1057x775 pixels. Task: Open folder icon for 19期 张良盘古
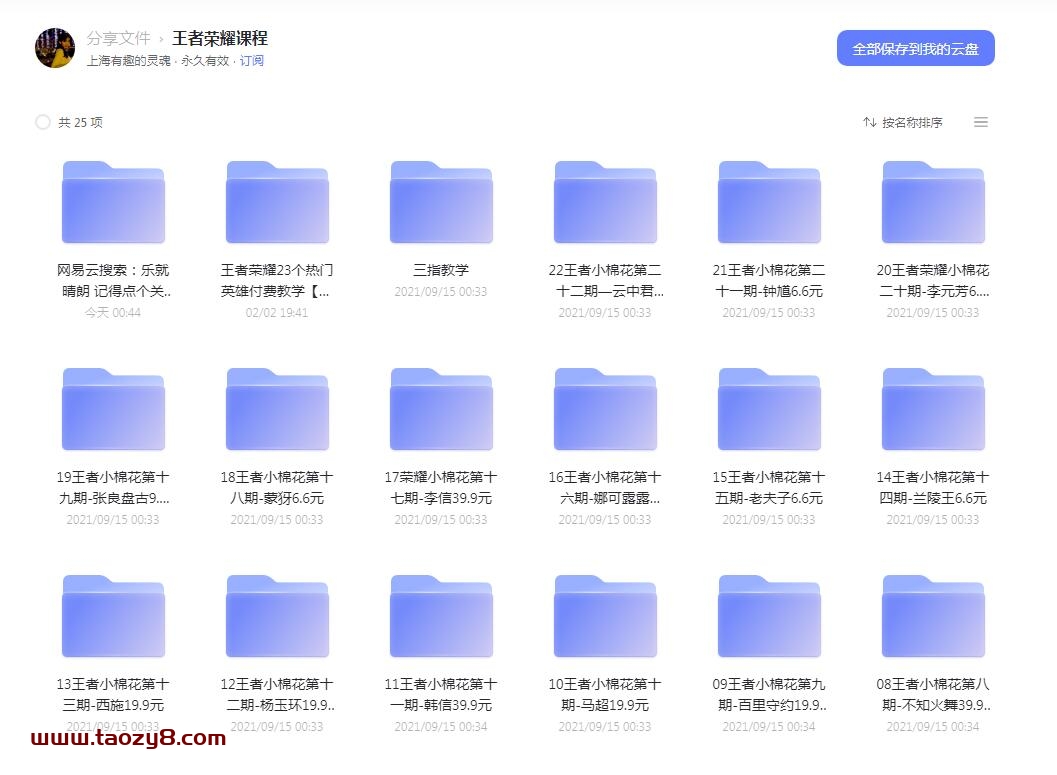pos(113,409)
